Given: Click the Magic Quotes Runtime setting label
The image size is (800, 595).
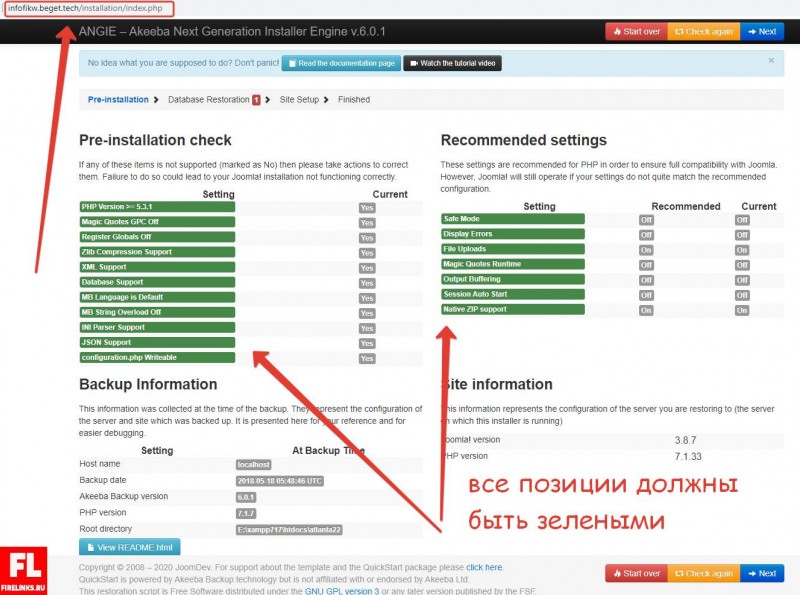Looking at the screenshot, I should pos(513,264).
